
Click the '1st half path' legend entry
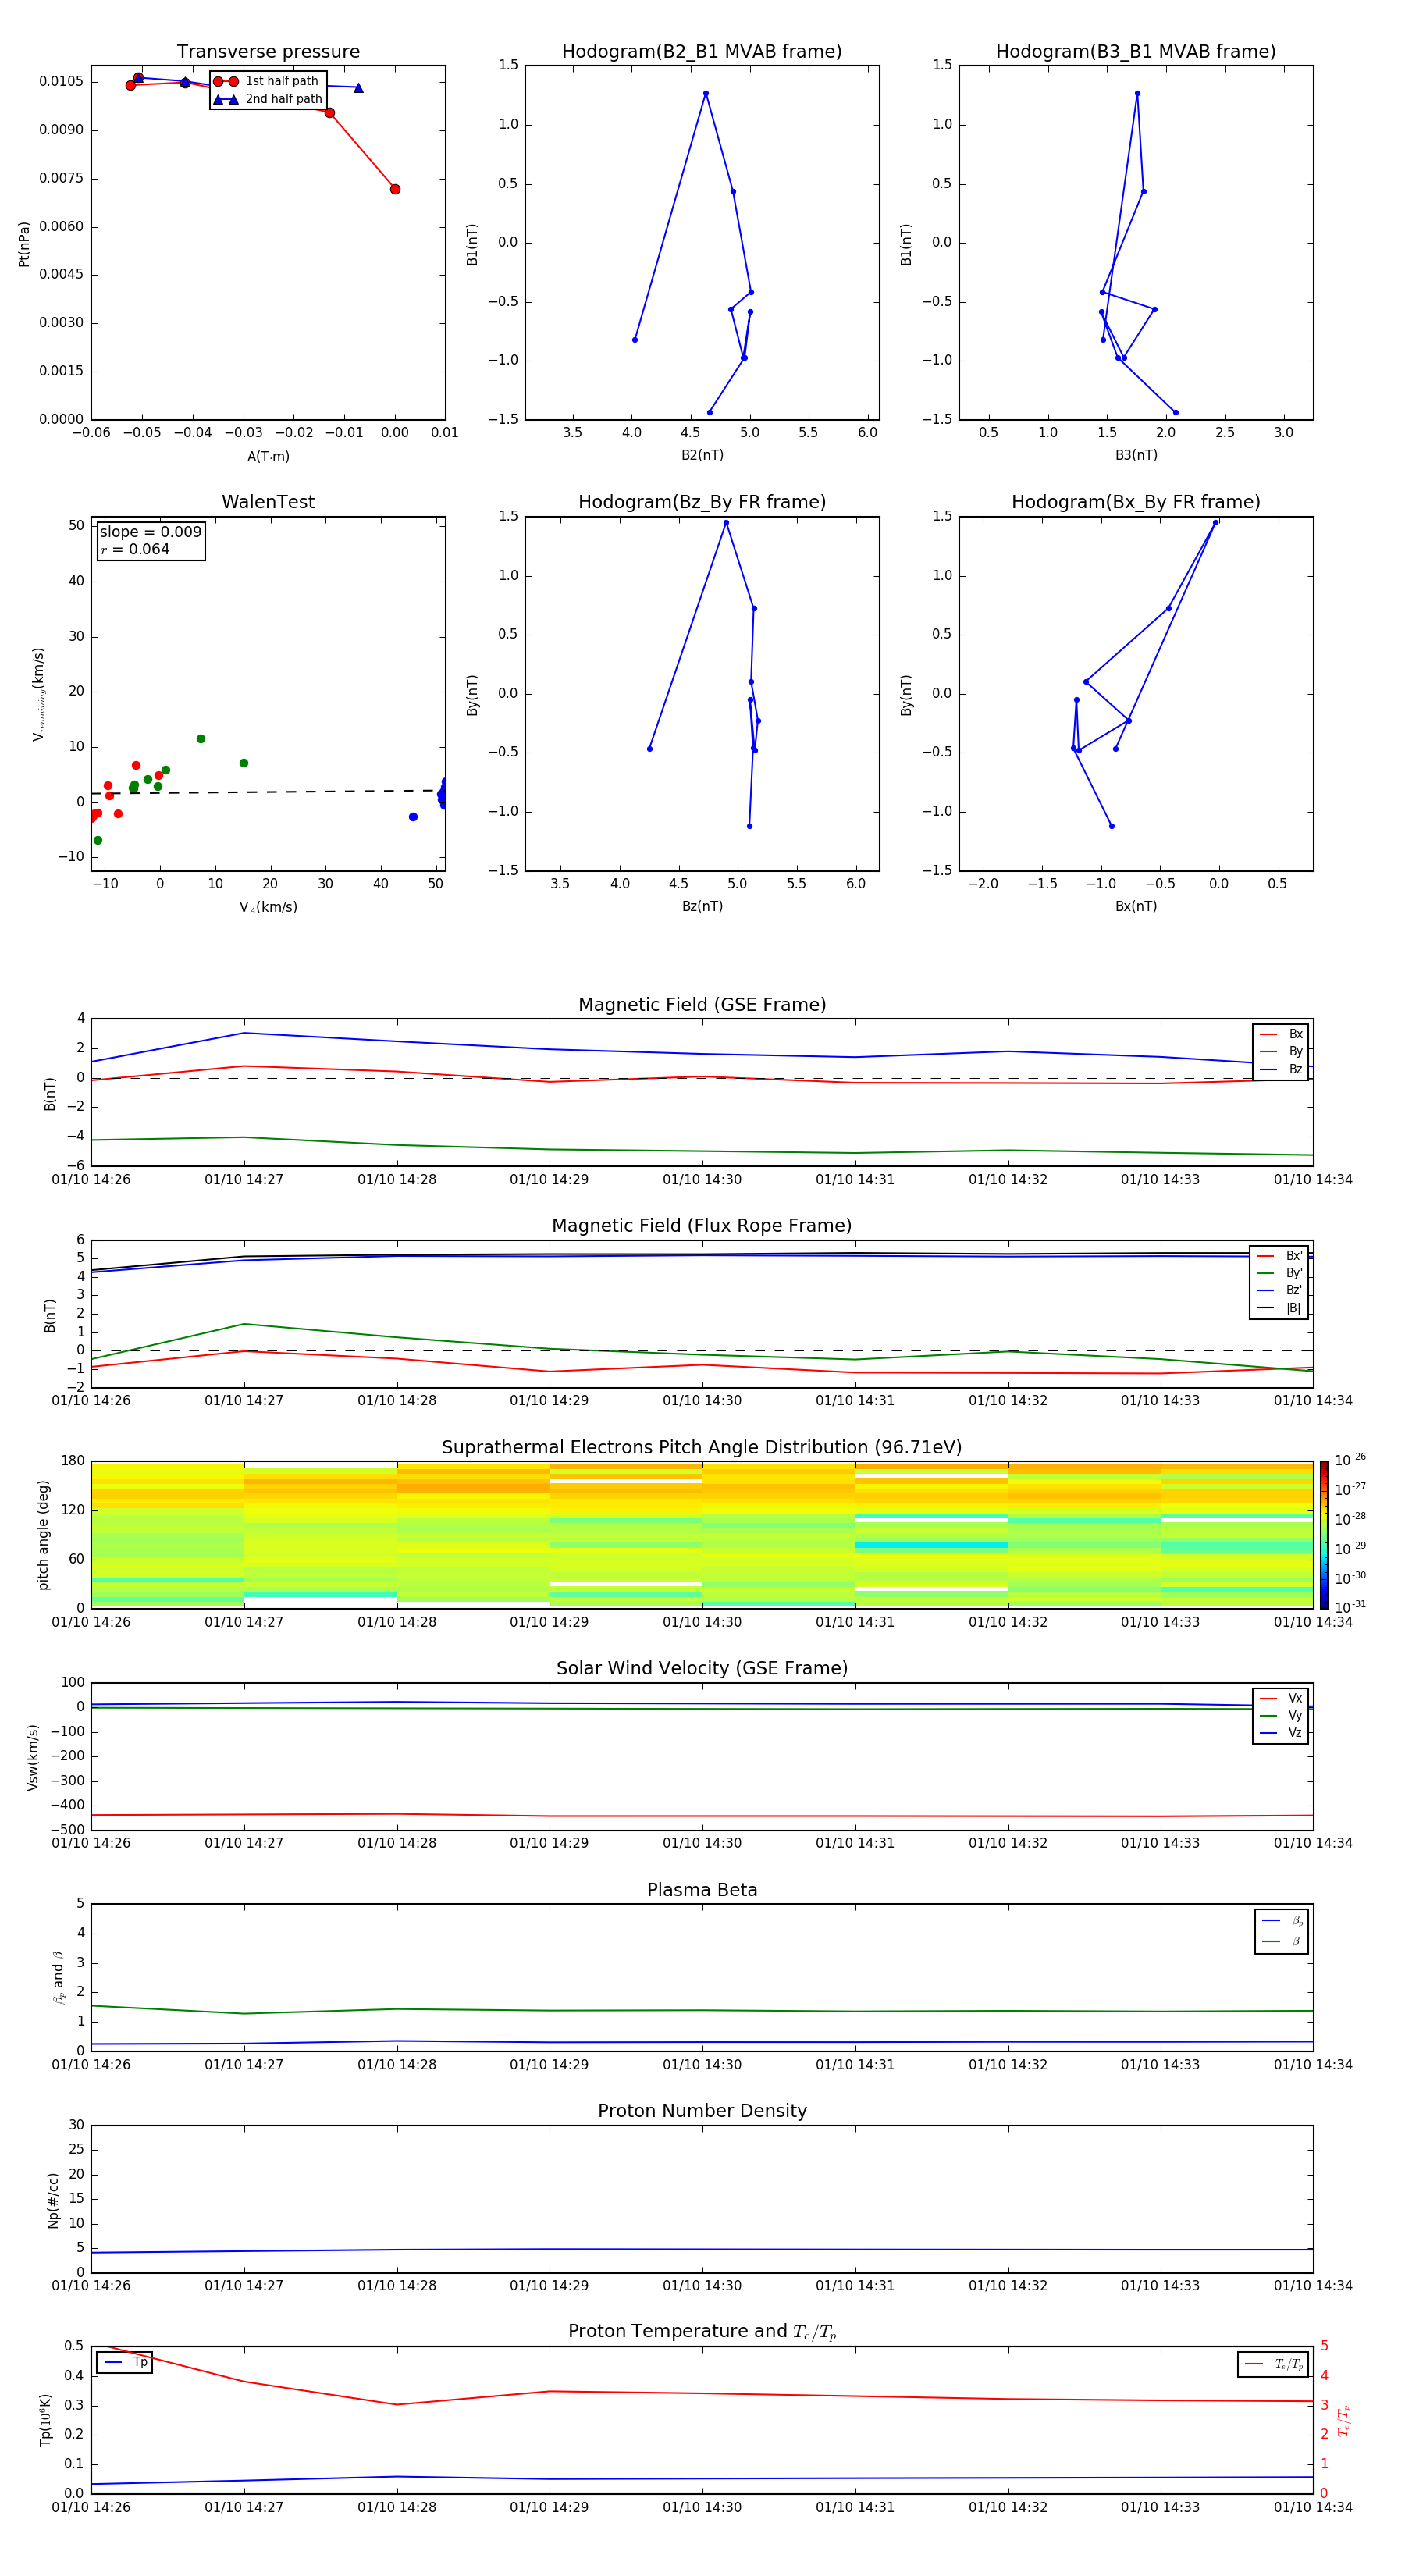[267, 81]
